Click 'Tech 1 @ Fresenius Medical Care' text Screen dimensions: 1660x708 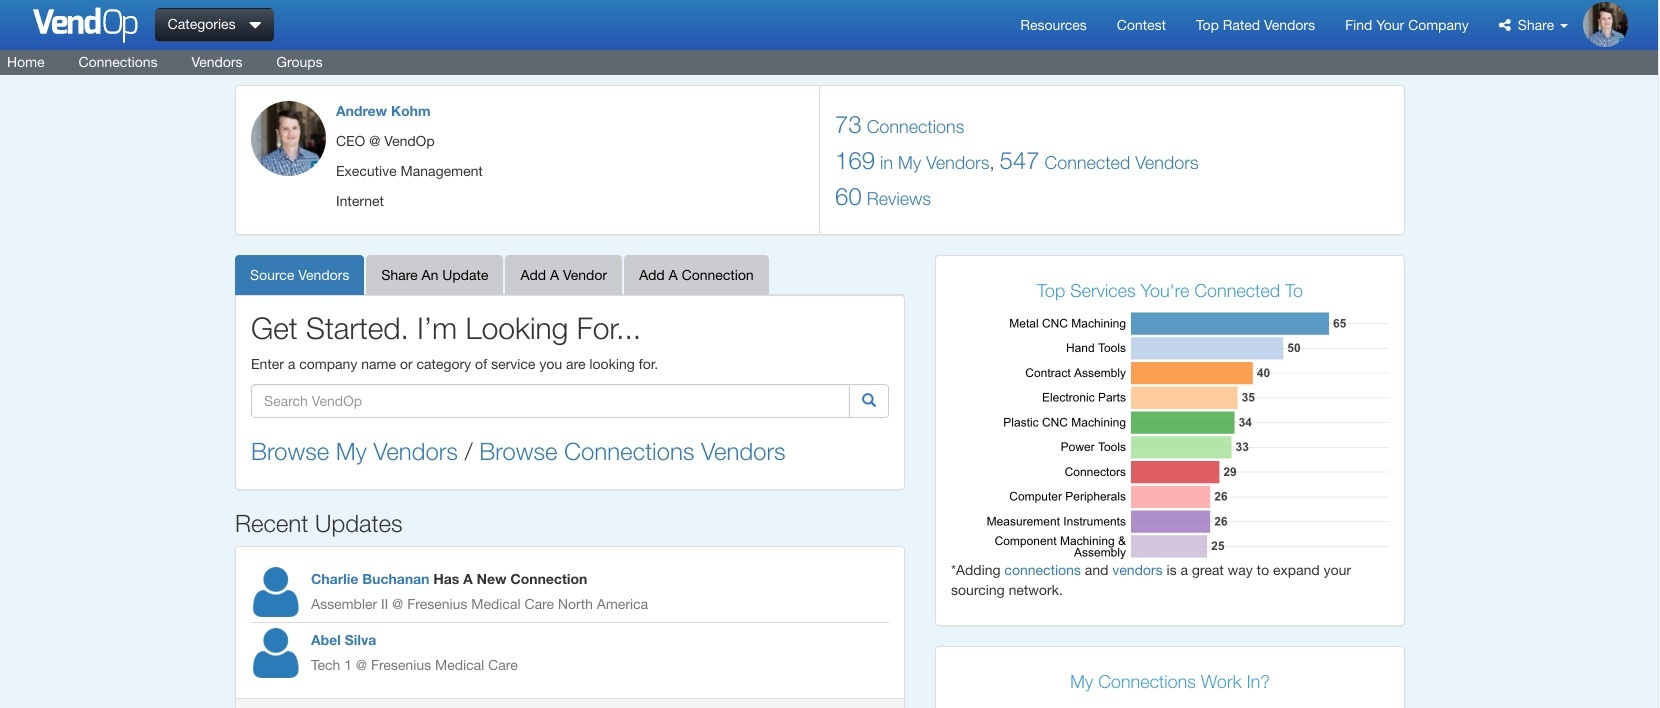(414, 665)
